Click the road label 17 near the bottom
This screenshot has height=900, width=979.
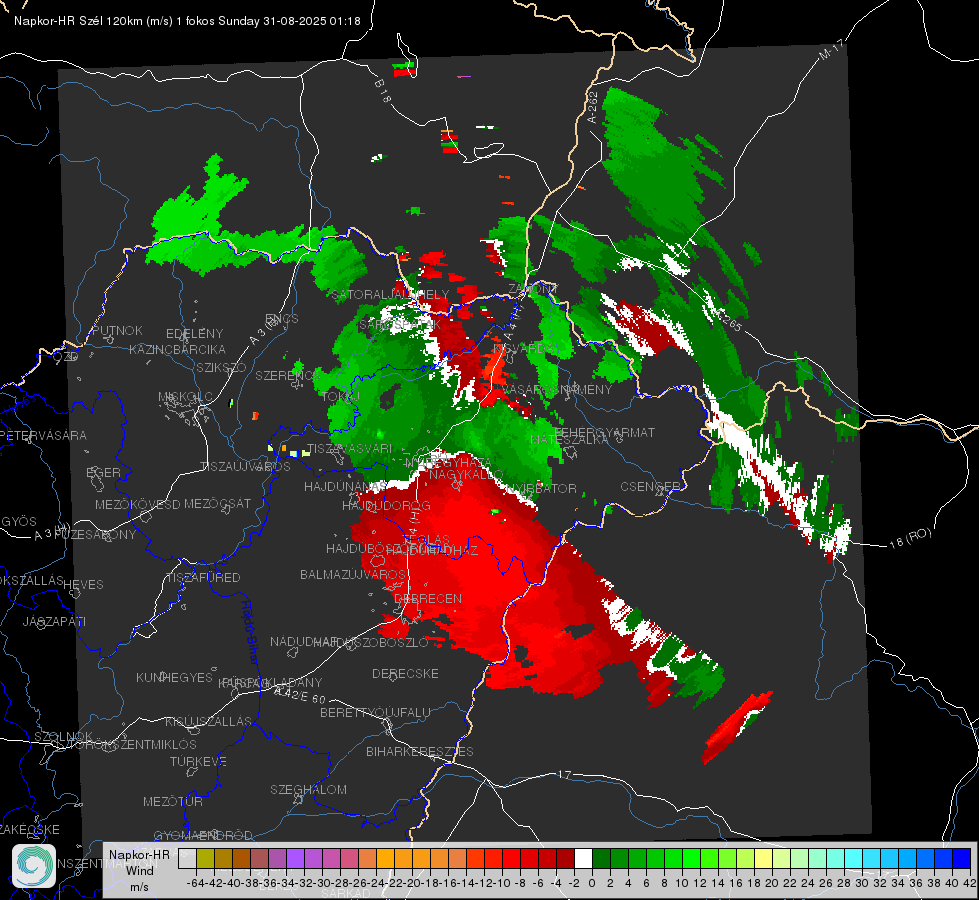[x=564, y=774]
